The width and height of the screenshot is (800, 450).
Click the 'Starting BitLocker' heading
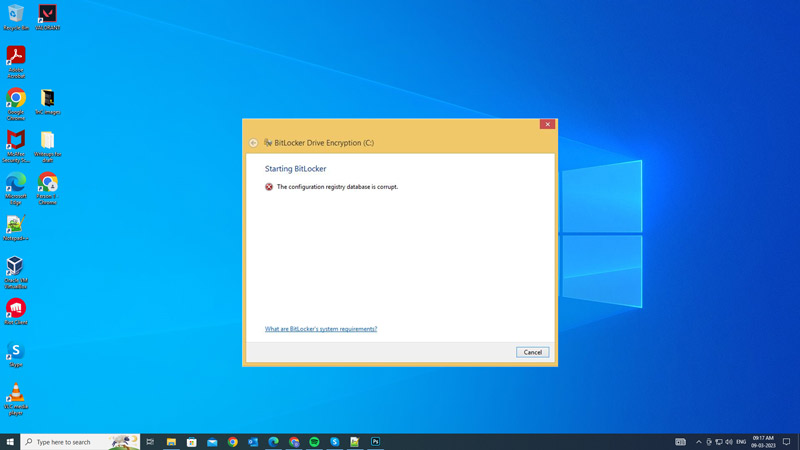295,169
